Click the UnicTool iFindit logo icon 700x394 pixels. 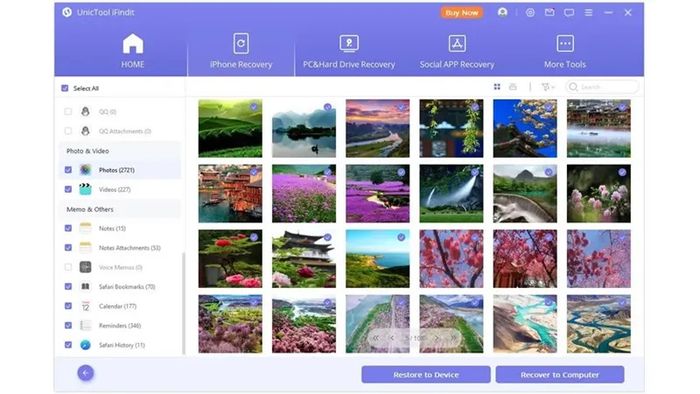pyautogui.click(x=67, y=12)
